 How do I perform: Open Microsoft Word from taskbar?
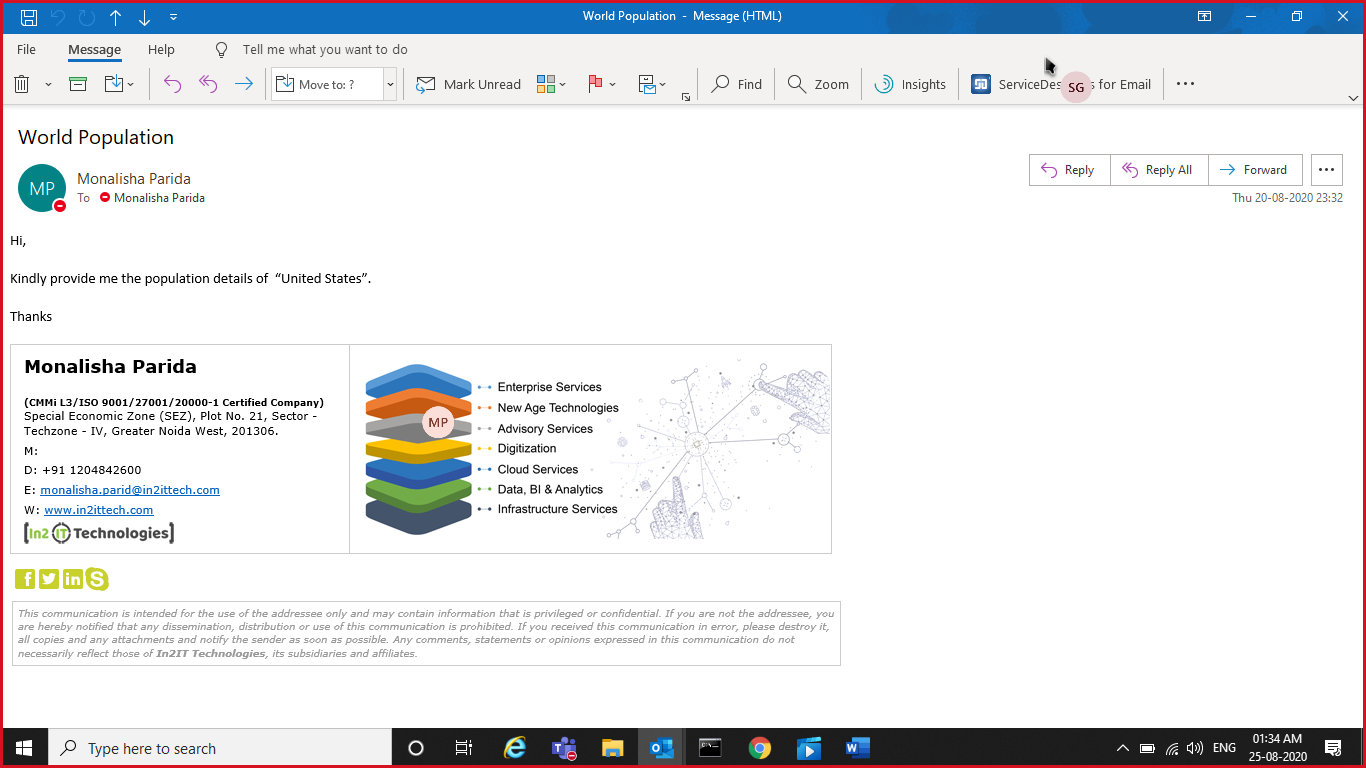858,748
